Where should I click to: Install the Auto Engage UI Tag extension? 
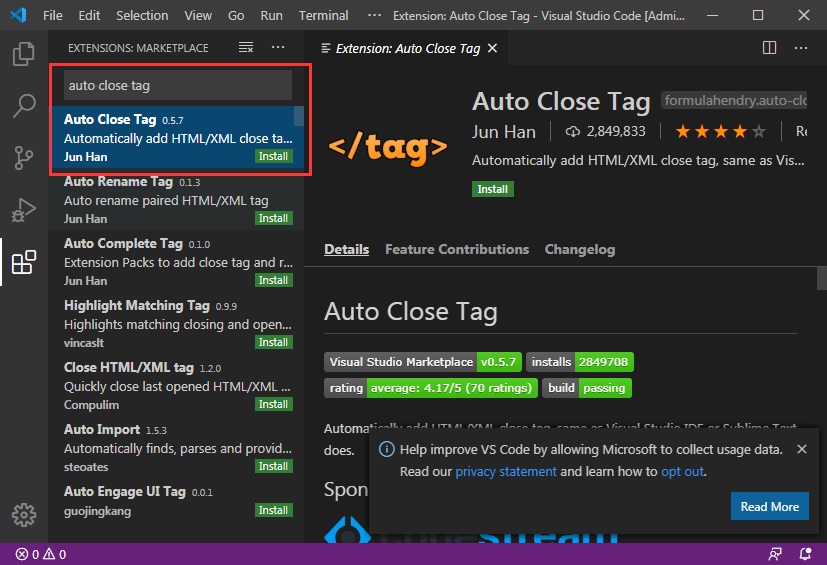pyautogui.click(x=273, y=510)
